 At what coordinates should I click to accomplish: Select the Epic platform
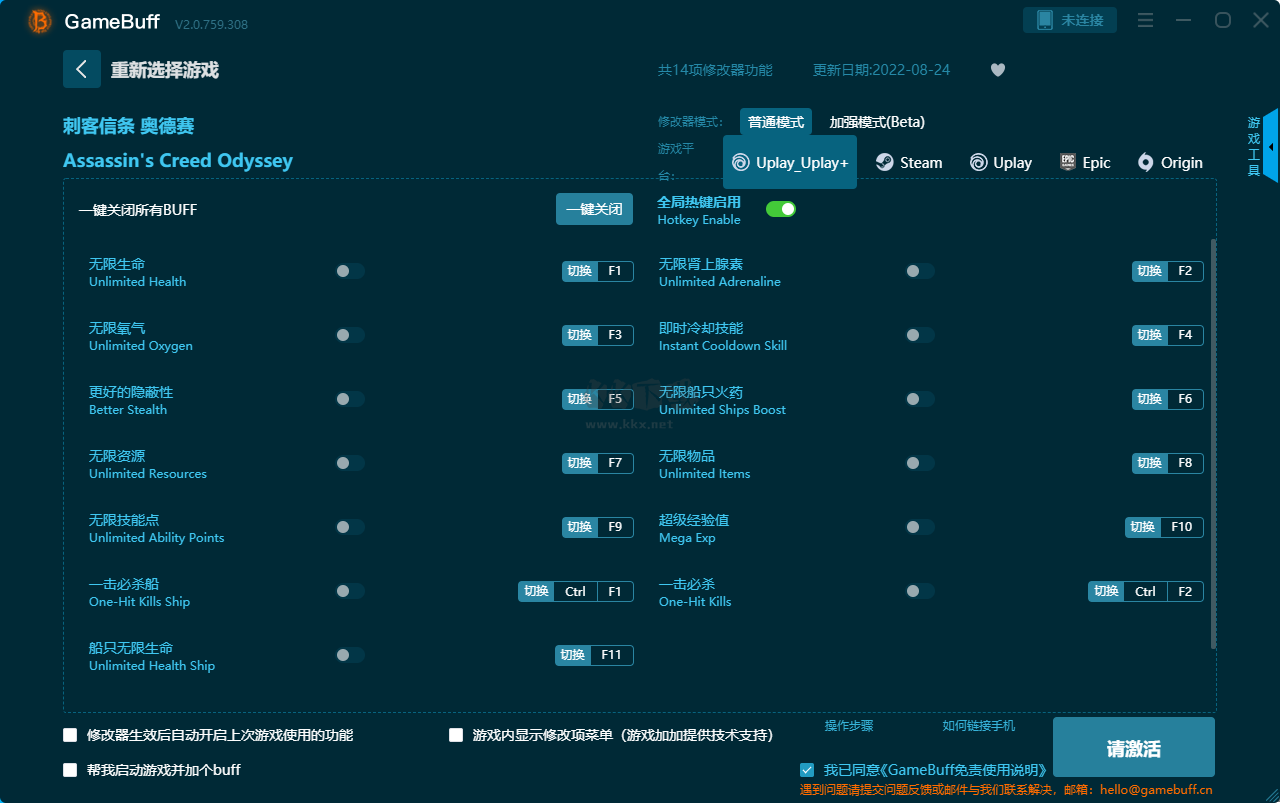pyautogui.click(x=1085, y=163)
